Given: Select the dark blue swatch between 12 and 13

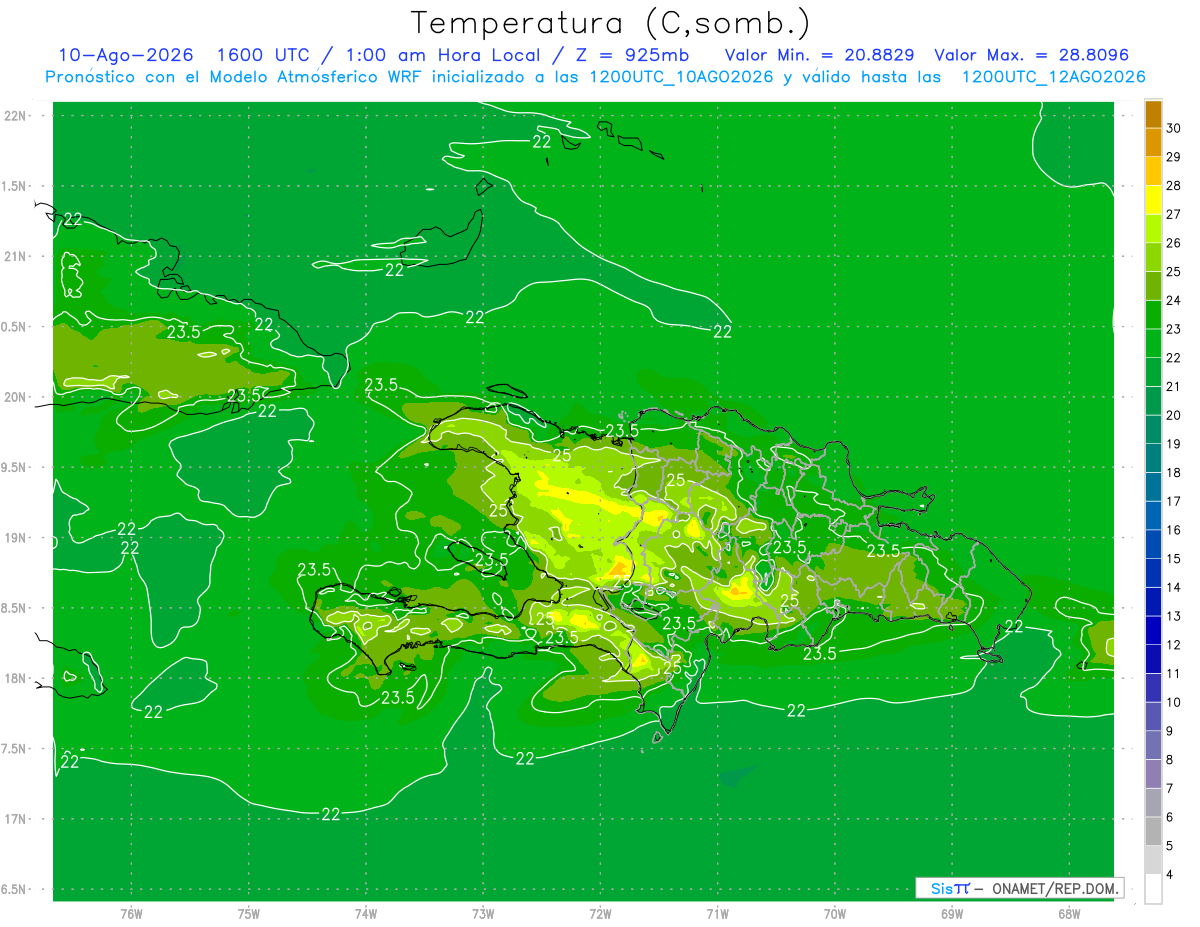Looking at the screenshot, I should pyautogui.click(x=1153, y=630).
